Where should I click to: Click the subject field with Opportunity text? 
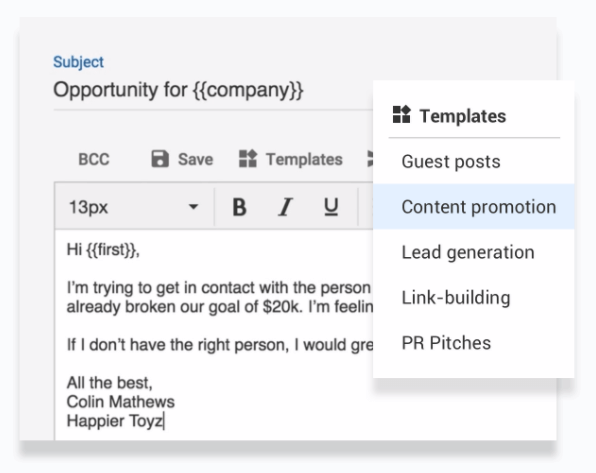[x=213, y=90]
